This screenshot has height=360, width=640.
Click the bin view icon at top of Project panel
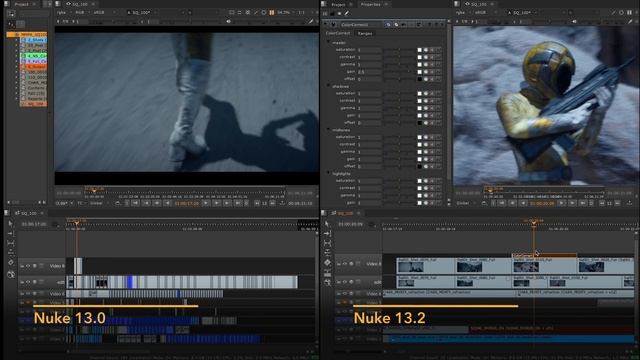11,13
